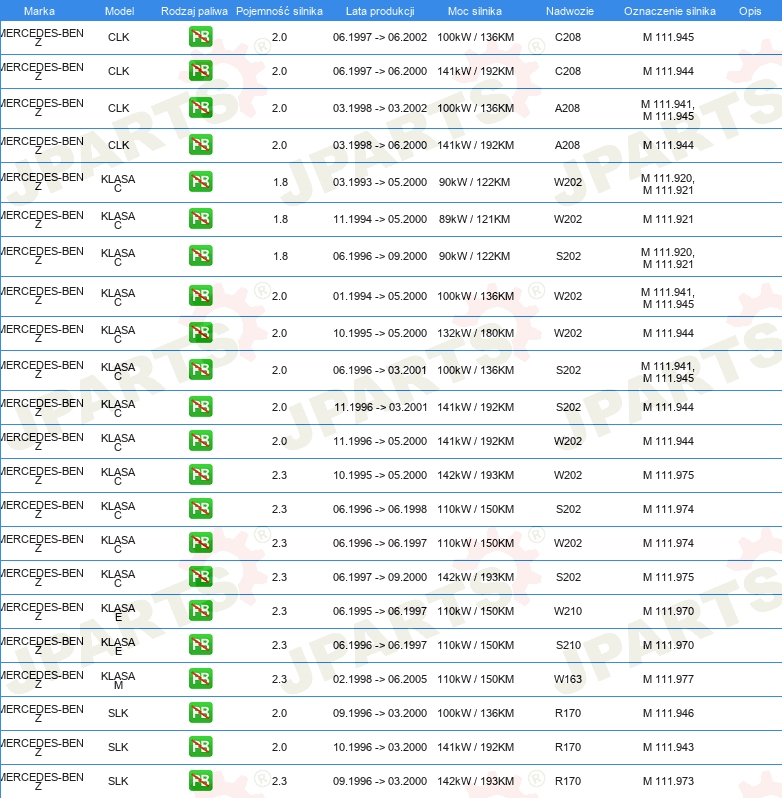This screenshot has width=782, height=798.
Task: Select the PB icon in the 06.1997 -> 06.2002 row
Action: pos(200,37)
